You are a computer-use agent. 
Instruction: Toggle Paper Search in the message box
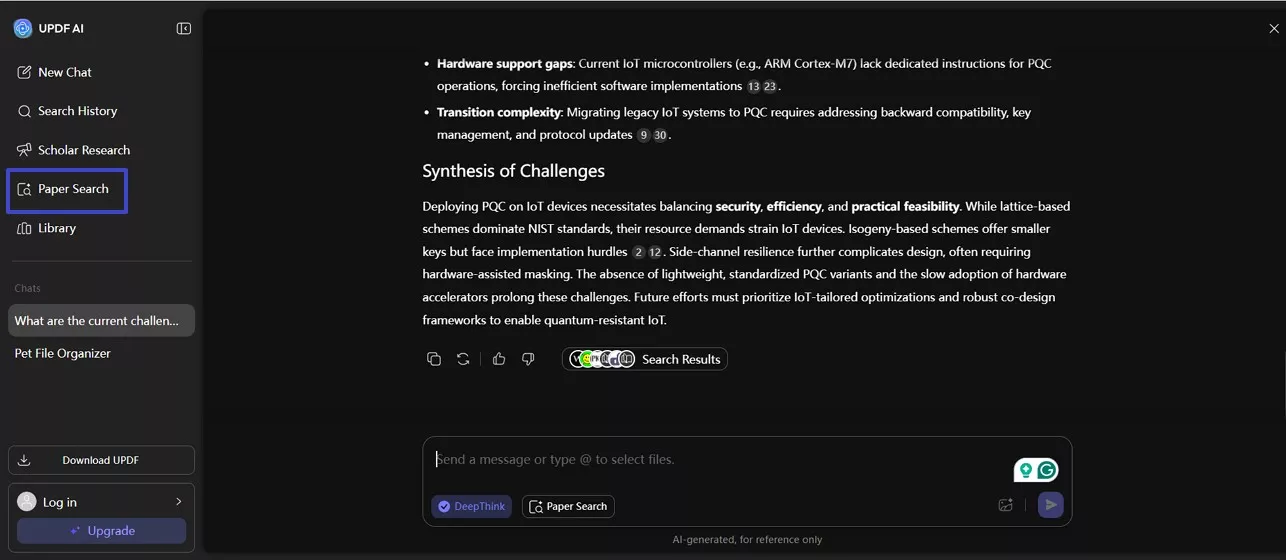[568, 506]
